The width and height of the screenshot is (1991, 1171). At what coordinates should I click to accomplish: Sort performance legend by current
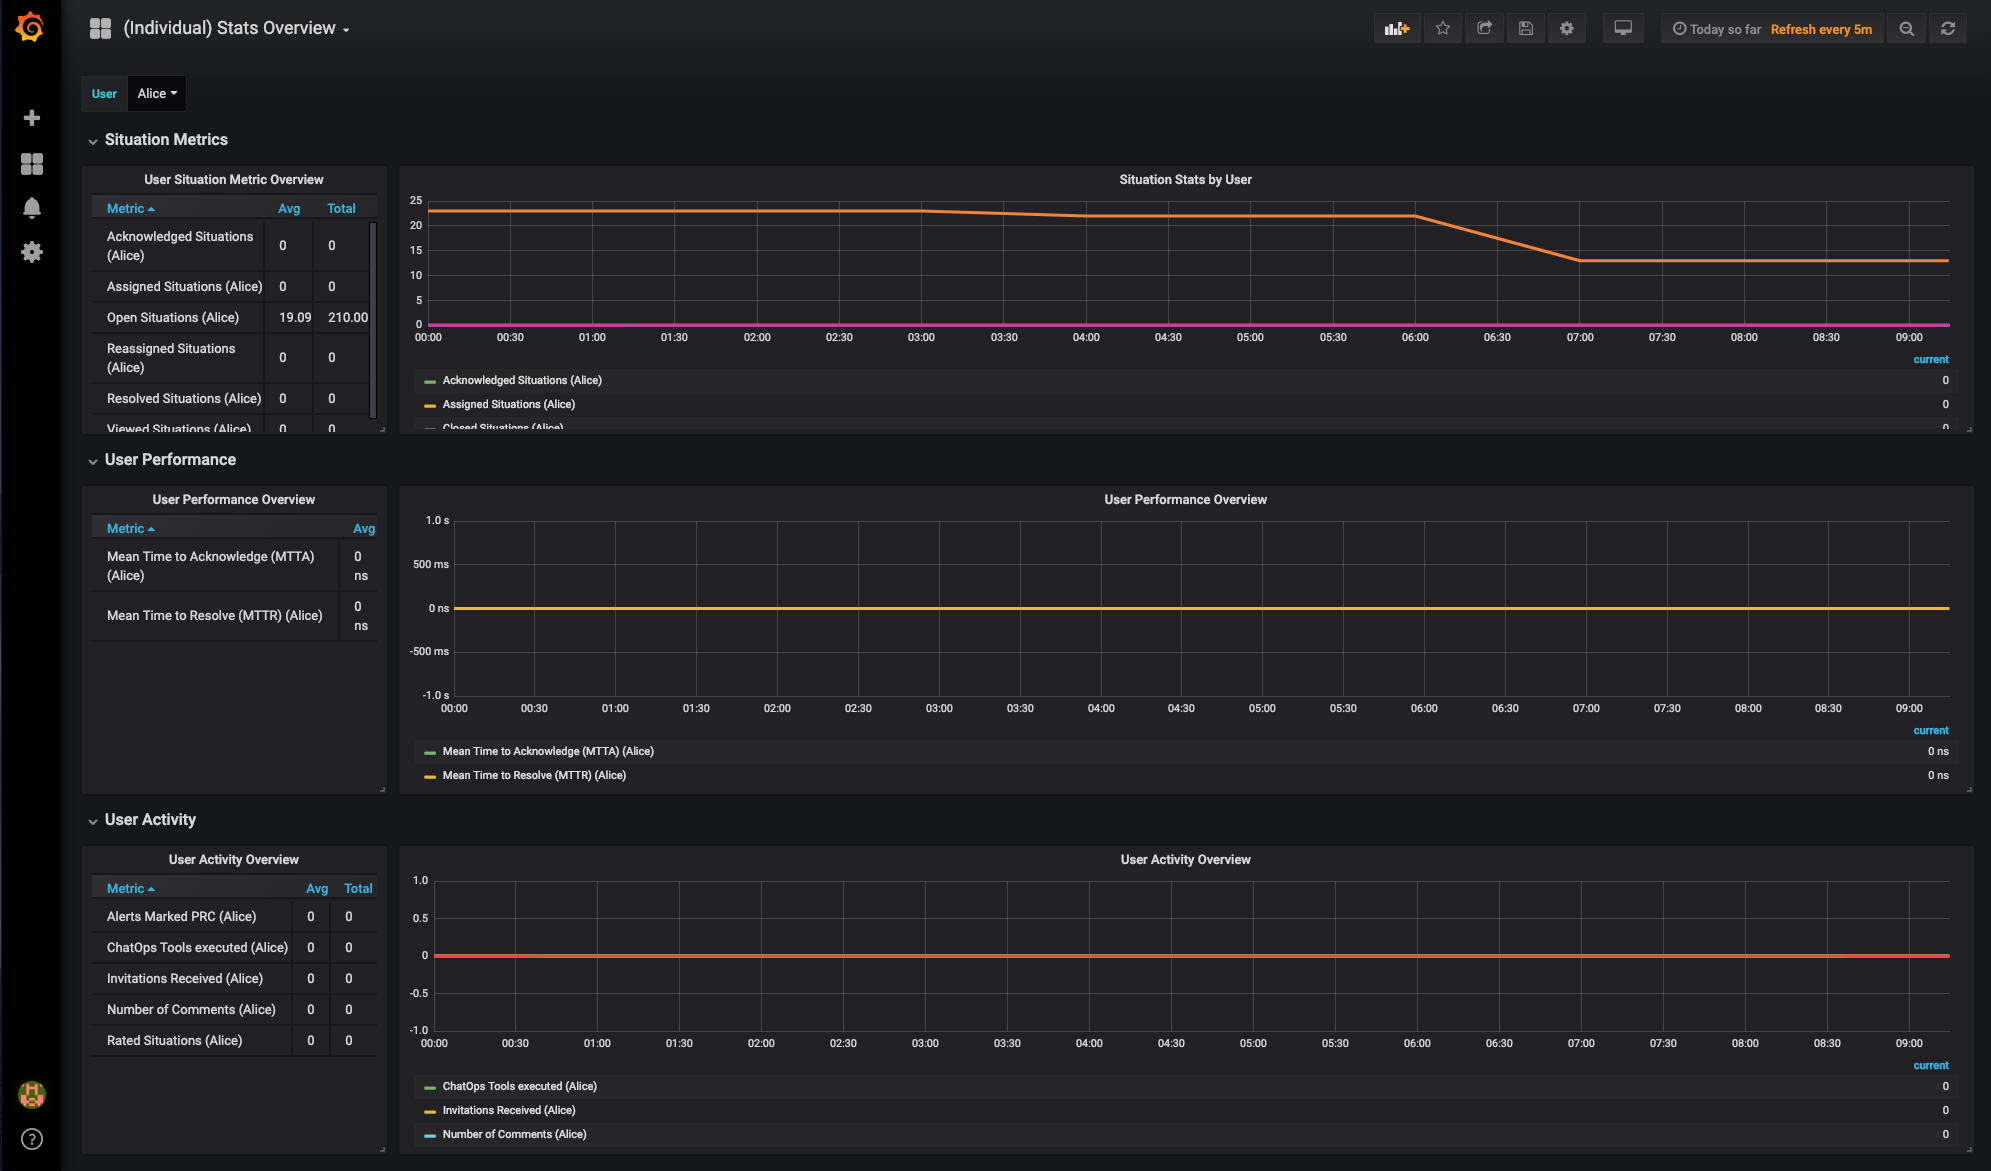coord(1931,730)
